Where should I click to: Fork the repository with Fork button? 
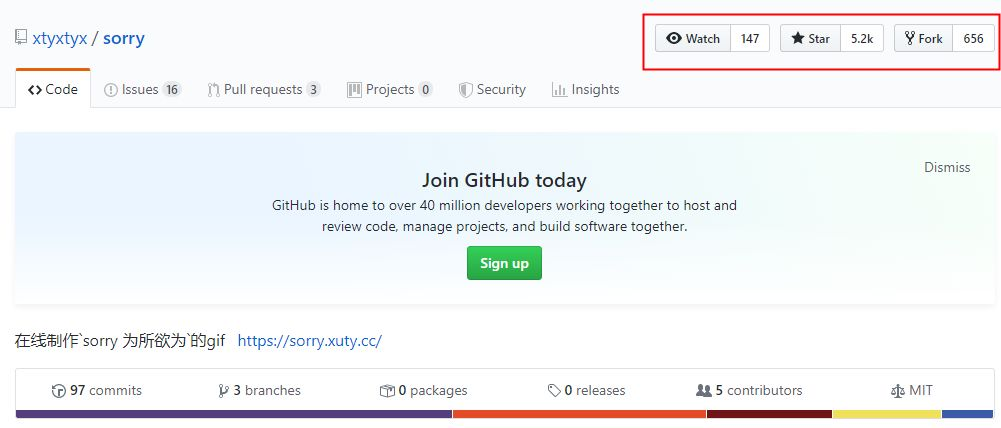point(924,38)
